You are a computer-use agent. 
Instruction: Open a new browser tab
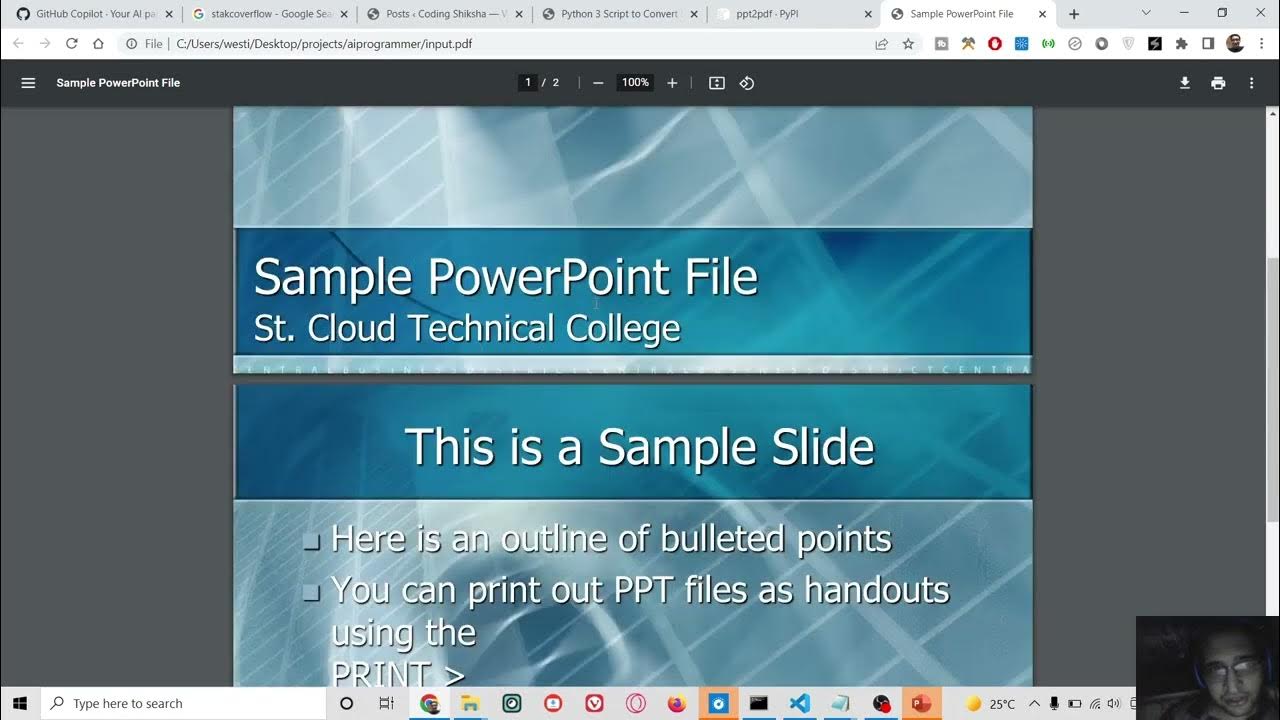[1074, 14]
